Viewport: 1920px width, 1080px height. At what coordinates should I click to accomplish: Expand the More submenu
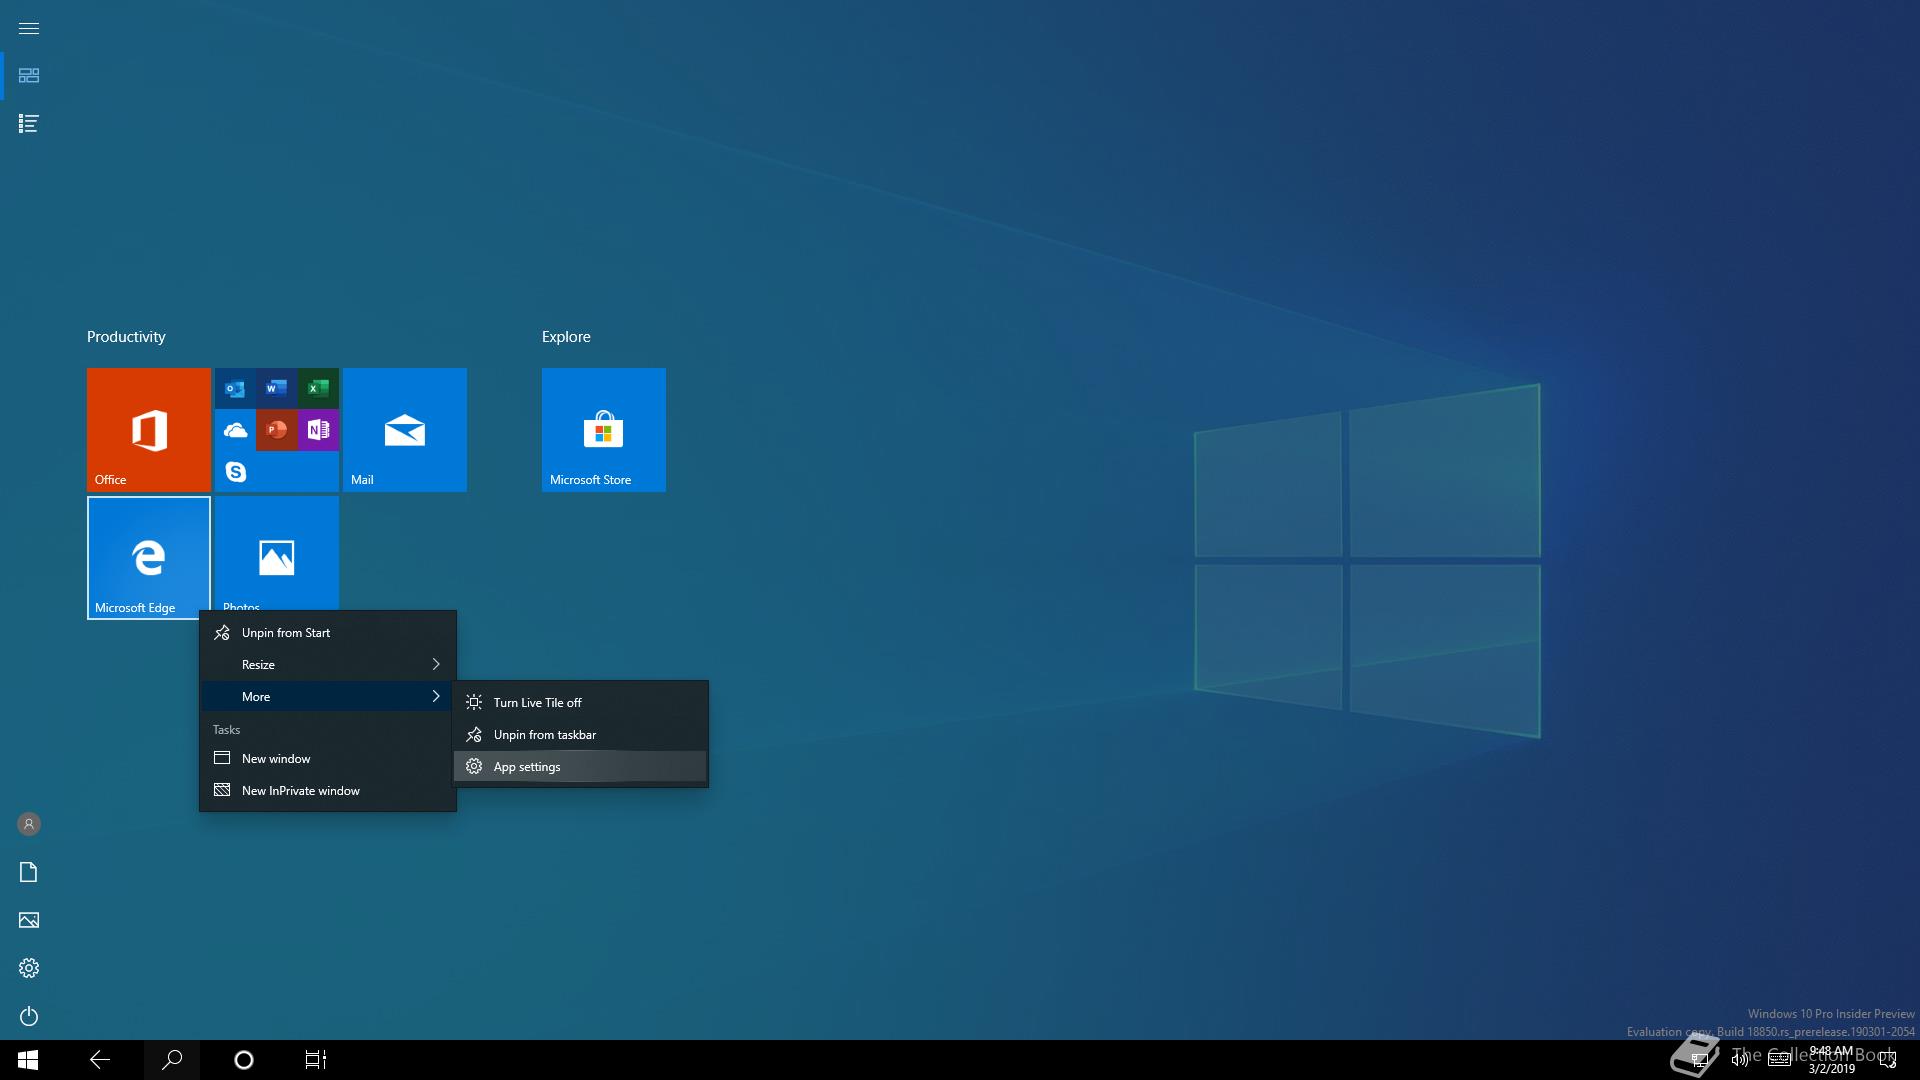pyautogui.click(x=328, y=697)
